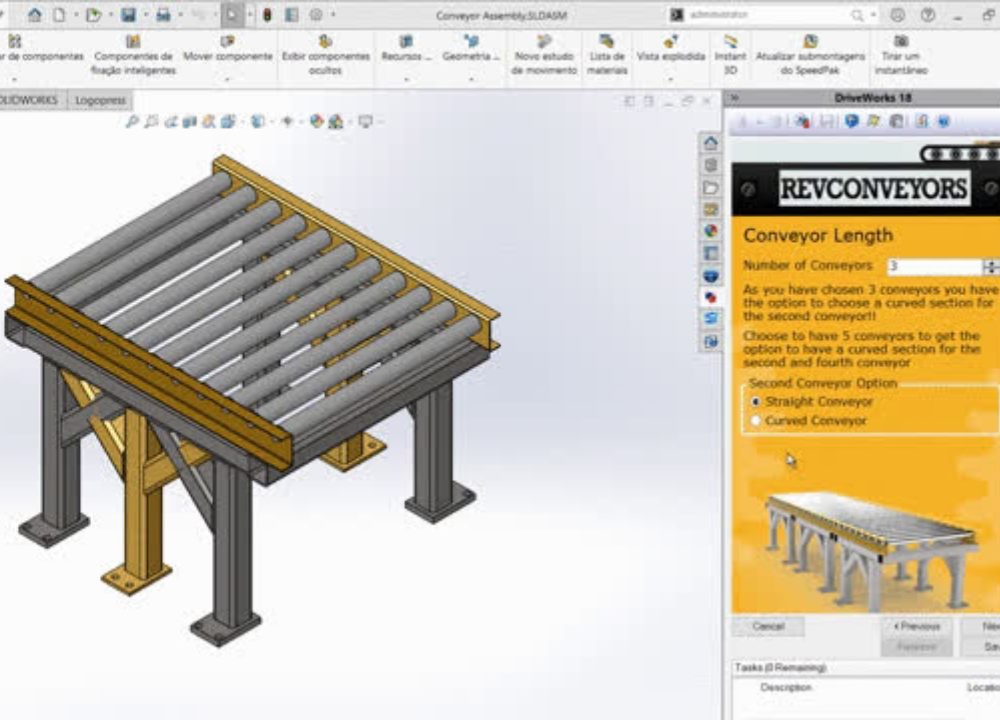Click the Zoom to Fit magnifier icon
The height and width of the screenshot is (720, 1000).
[132, 121]
